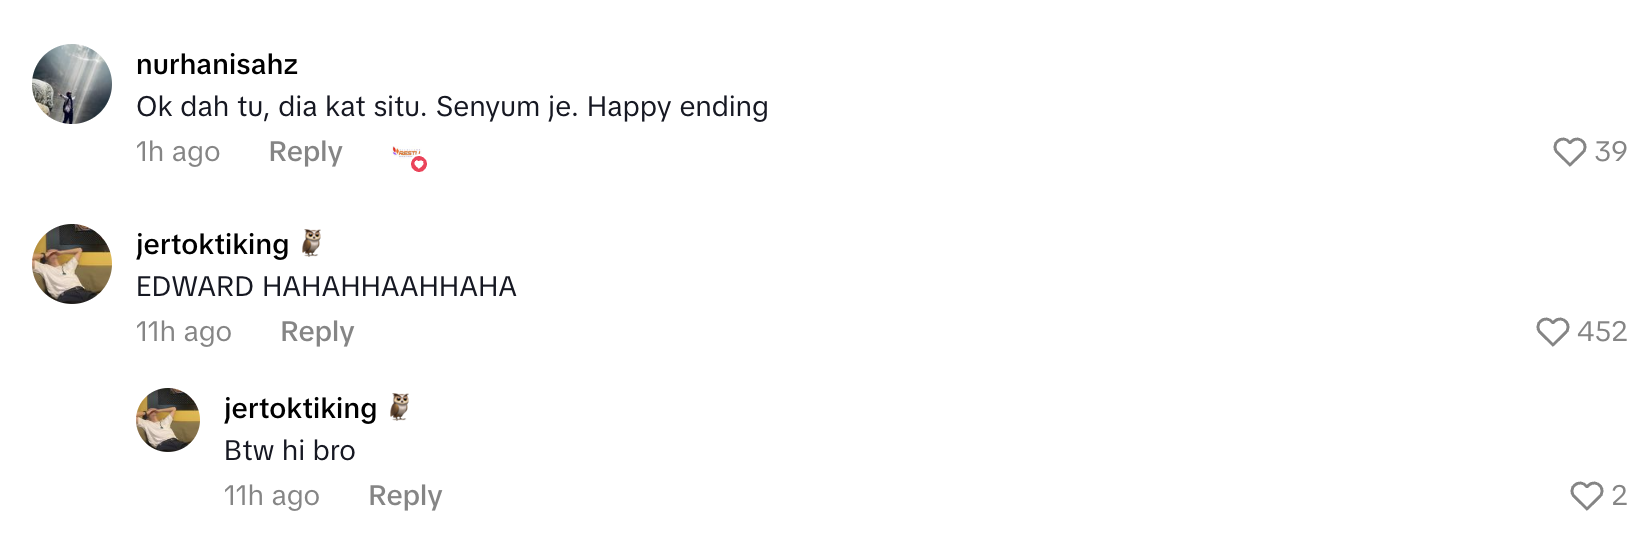This screenshot has height=550, width=1652.
Task: Reply to the 'EDWARD HAHAHHAAHHAHA' comment
Action: click(x=317, y=332)
